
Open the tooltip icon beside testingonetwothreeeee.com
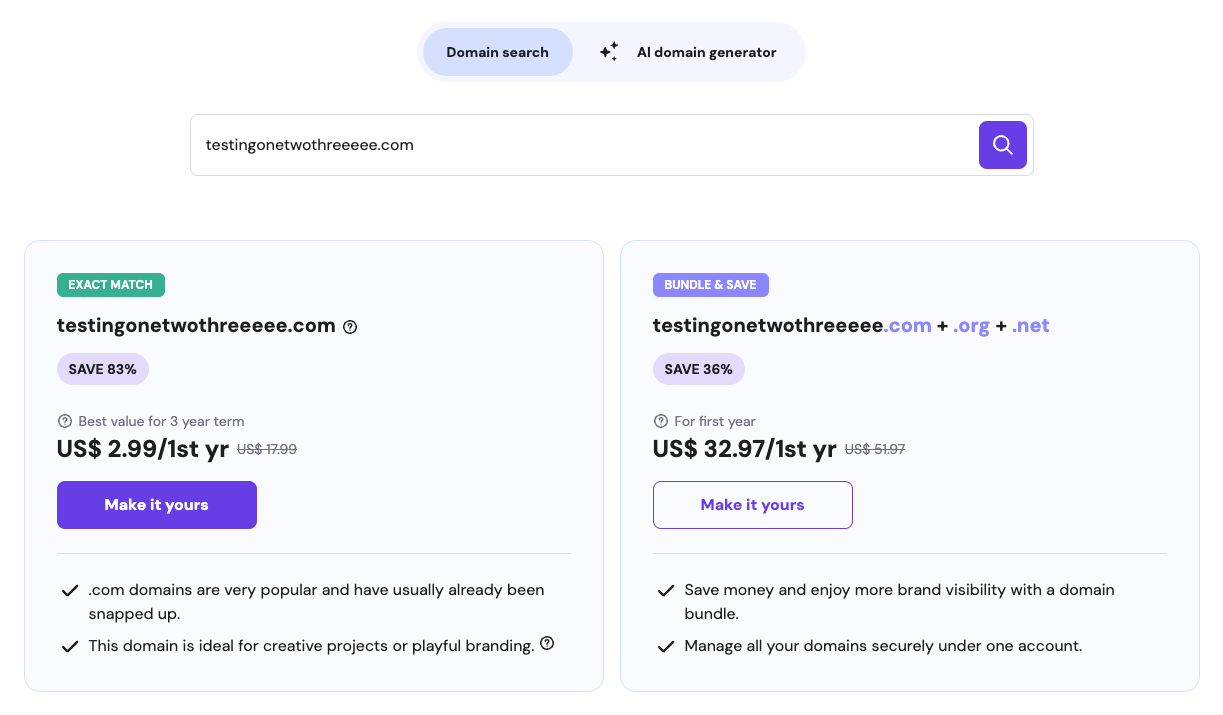coord(349,326)
